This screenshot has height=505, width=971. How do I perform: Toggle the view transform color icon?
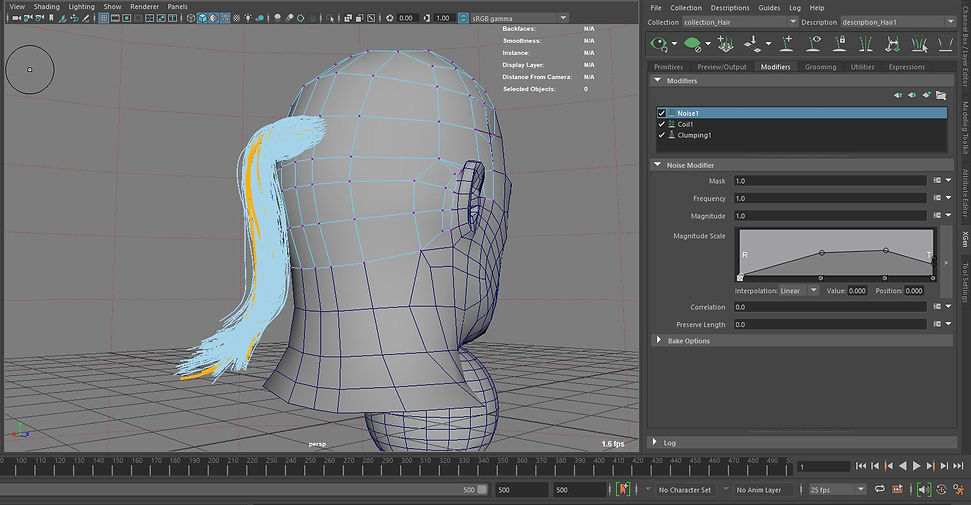pyautogui.click(x=463, y=18)
